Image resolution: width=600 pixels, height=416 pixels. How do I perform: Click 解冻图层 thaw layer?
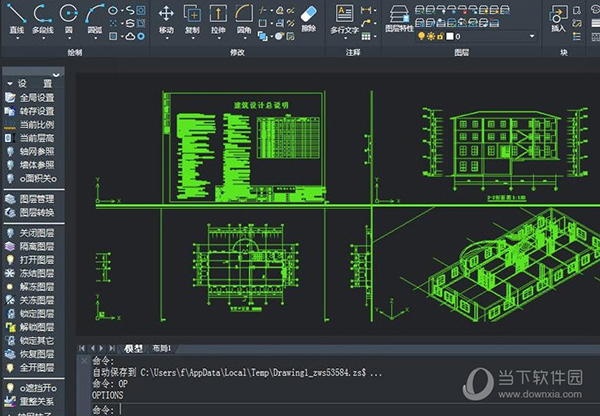pos(30,287)
